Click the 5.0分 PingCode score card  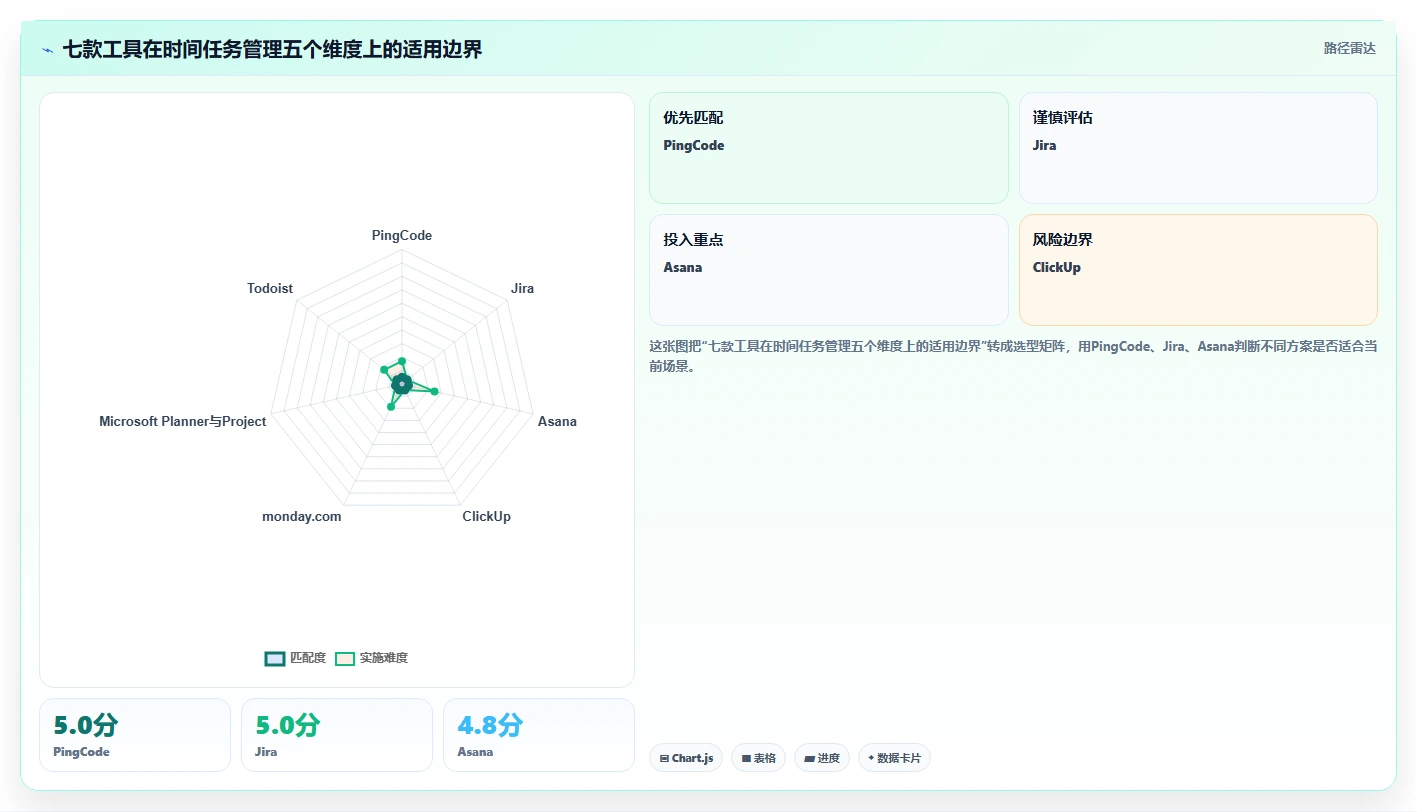tap(135, 735)
